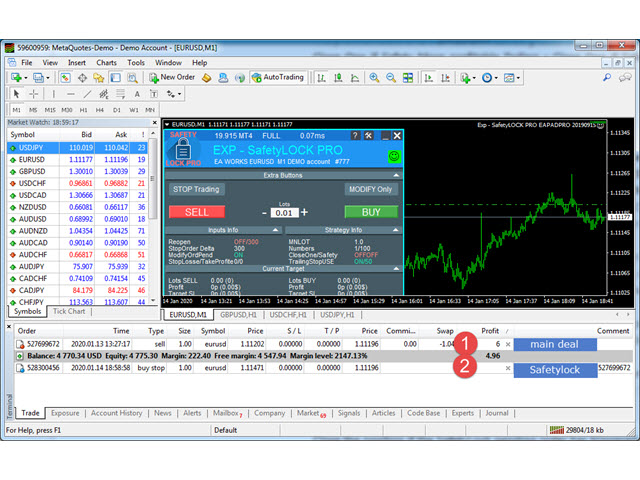Toggle the Market Watch window icon
640x480 pixels.
pos(65,78)
